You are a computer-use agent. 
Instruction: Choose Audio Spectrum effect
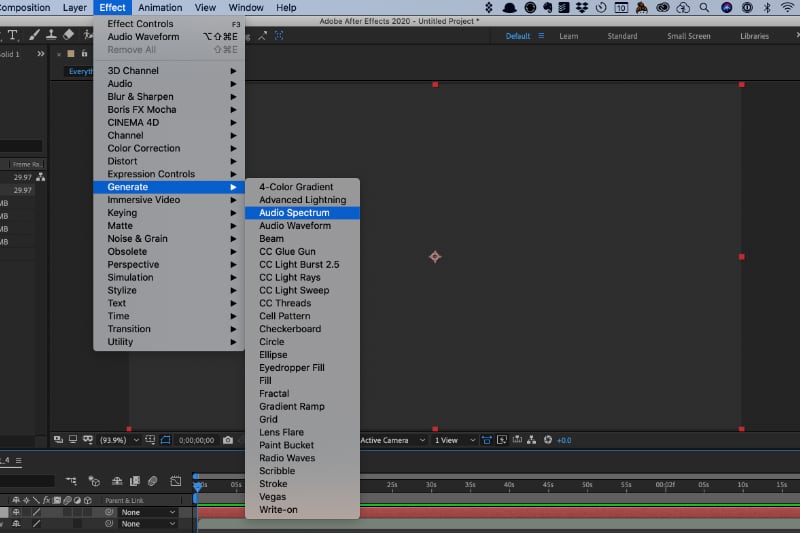(302, 213)
